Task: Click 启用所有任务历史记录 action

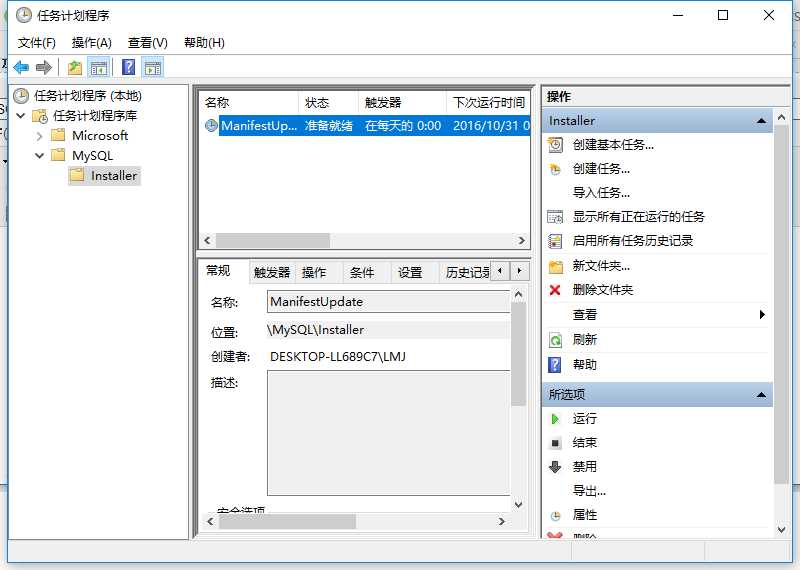Action: 633,241
